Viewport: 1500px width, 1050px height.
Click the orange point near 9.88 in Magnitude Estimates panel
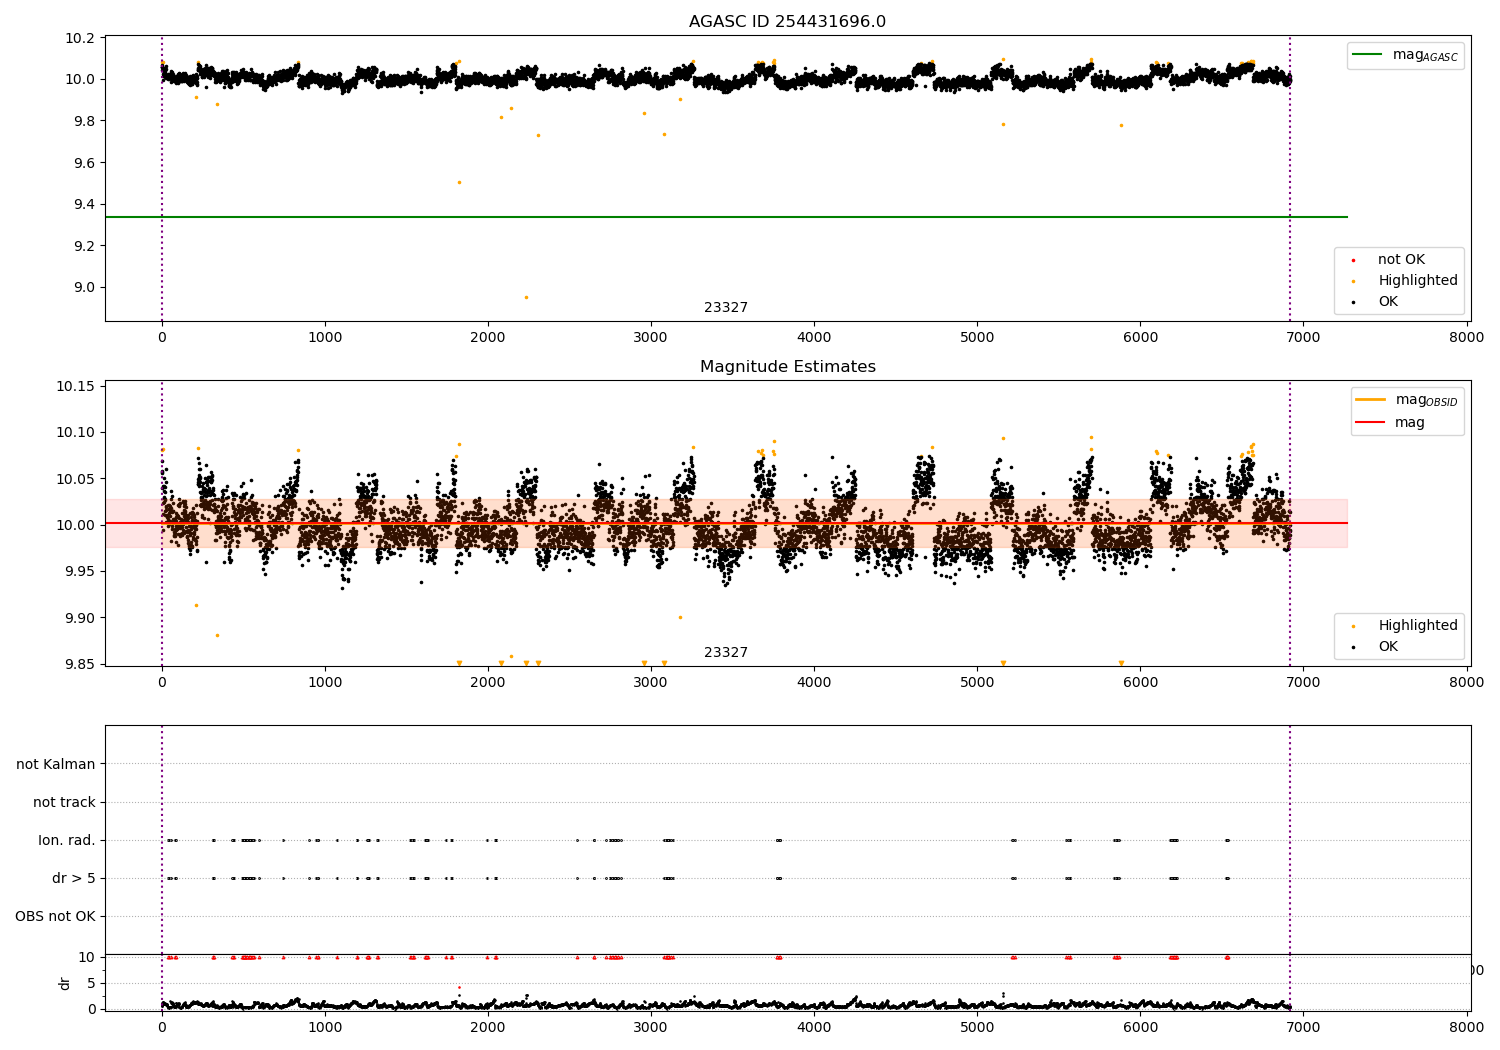(217, 635)
